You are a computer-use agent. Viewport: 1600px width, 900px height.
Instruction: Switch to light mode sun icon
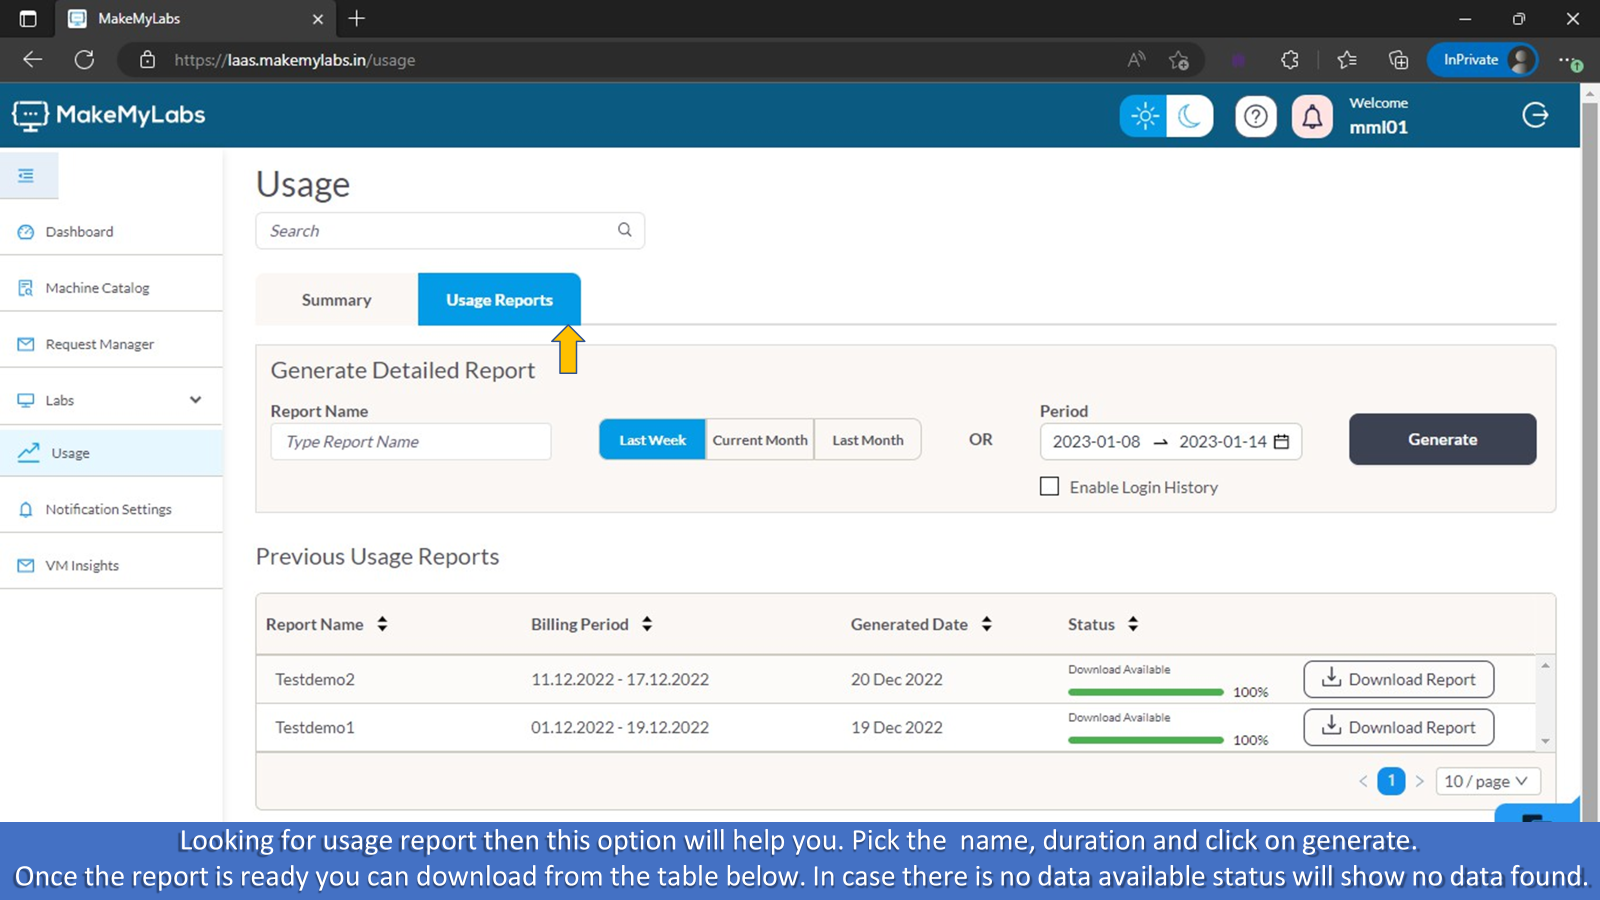point(1144,116)
